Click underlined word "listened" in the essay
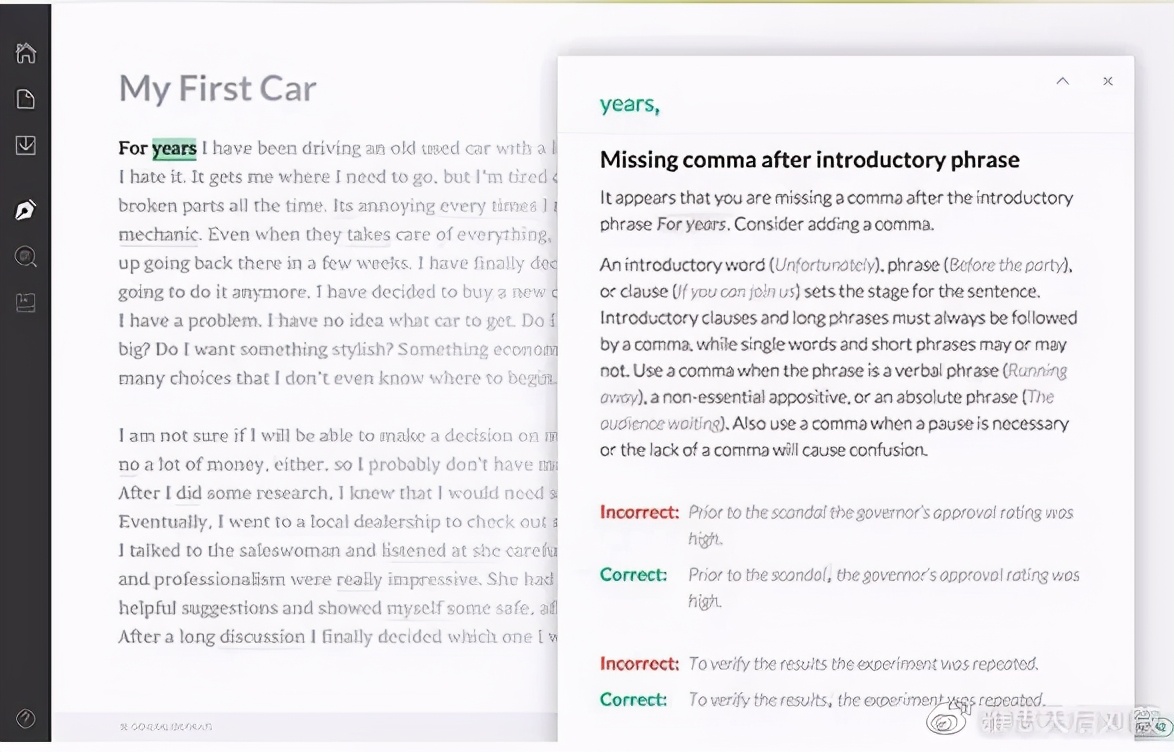Image resolution: width=1174 pixels, height=752 pixels. 413,551
